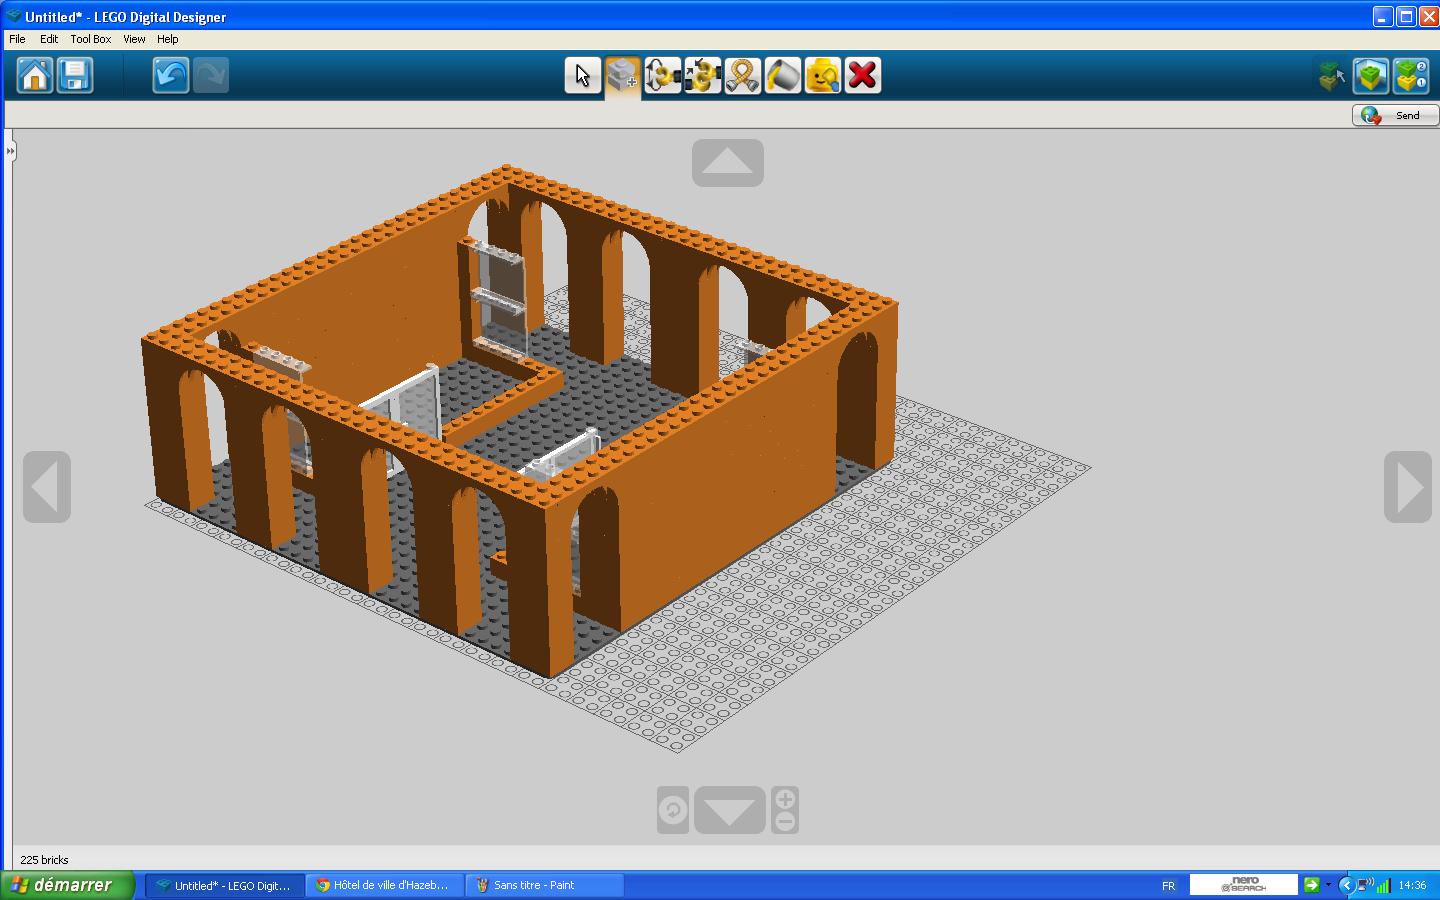Undo the last action

pyautogui.click(x=170, y=76)
